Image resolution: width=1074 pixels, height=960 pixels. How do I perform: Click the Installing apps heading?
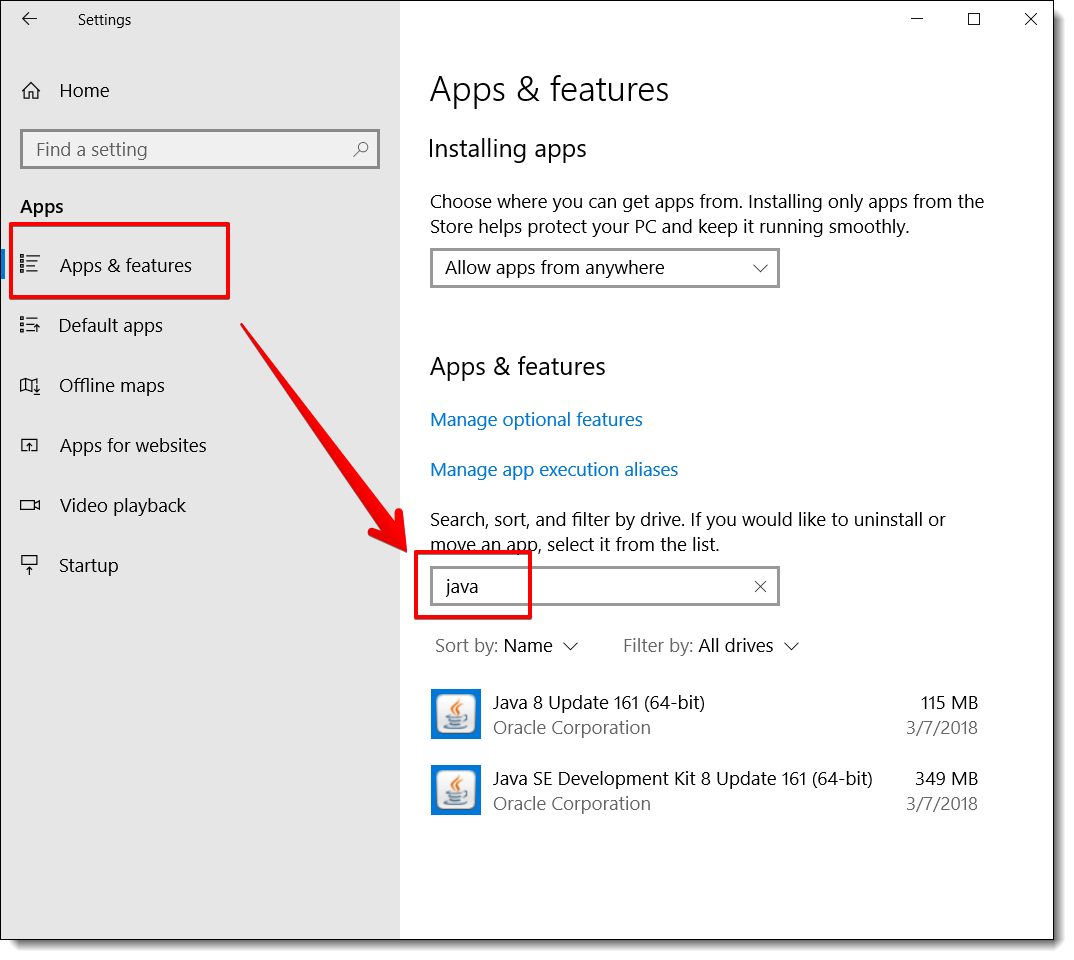508,149
